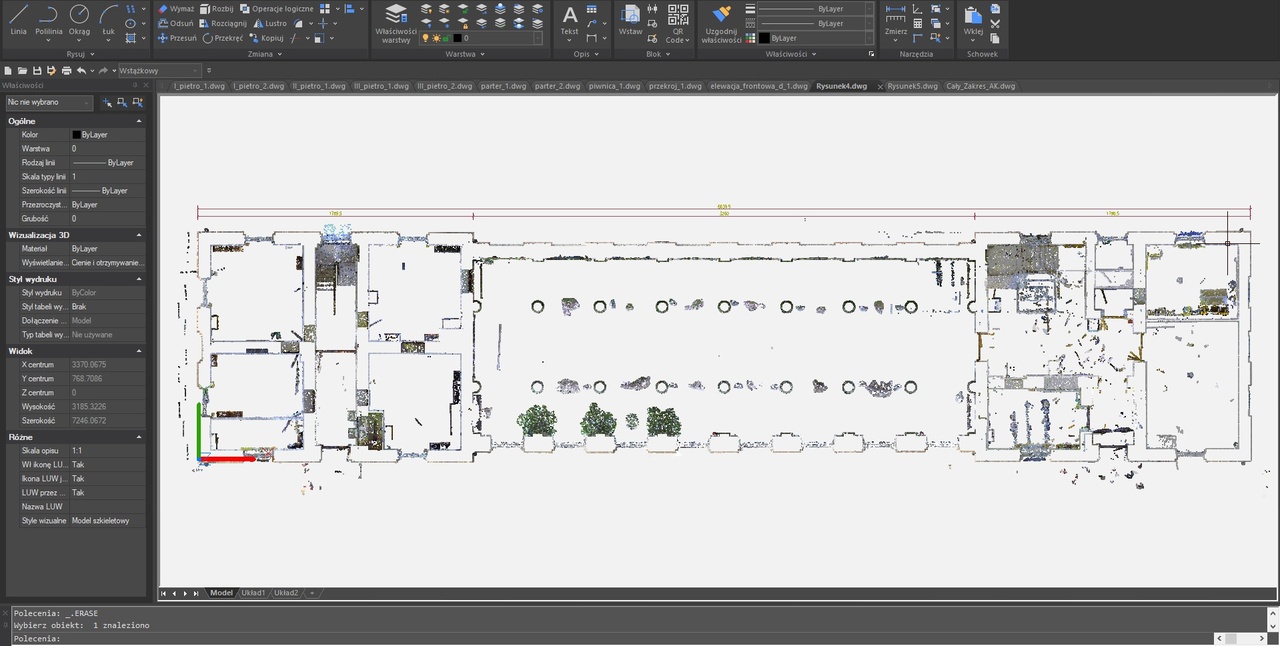Screen dimensions: 1280x646
Task: Toggle the layer lock padlock icon
Action: click(446, 38)
